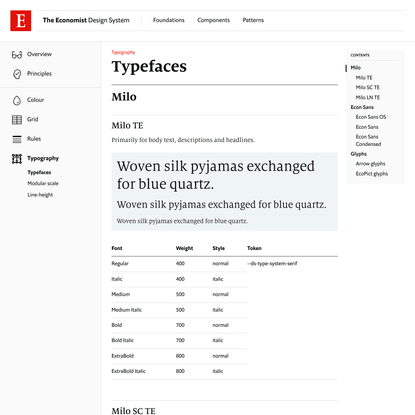This screenshot has width=415, height=415.
Task: Jump to Milo TE in contents
Action: [x=364, y=78]
